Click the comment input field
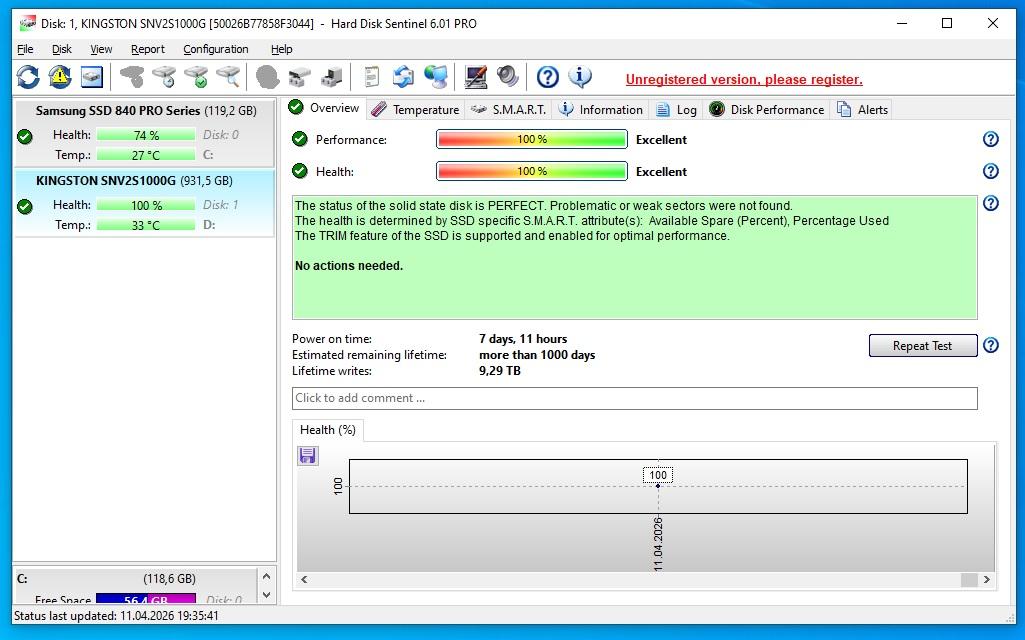Viewport: 1025px width, 640px height. pos(634,398)
